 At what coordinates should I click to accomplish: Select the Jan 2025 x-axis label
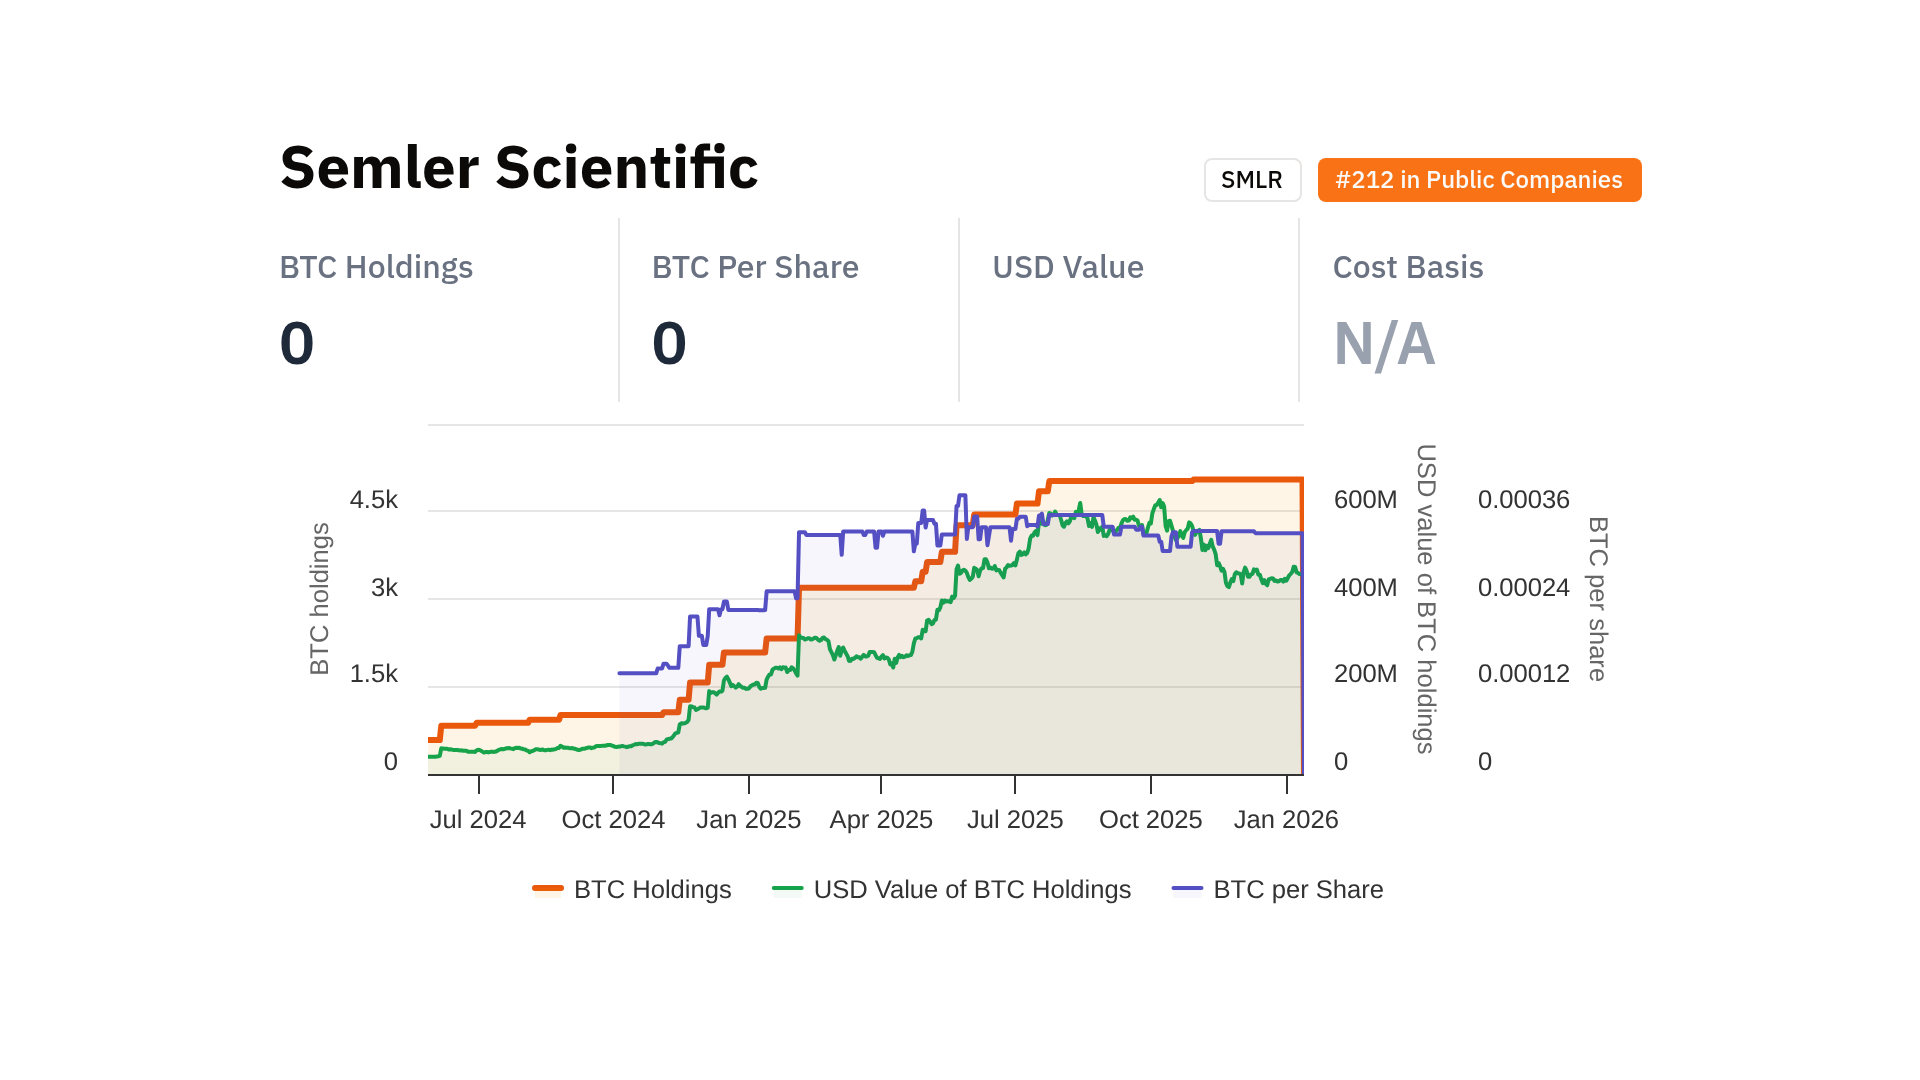click(749, 820)
